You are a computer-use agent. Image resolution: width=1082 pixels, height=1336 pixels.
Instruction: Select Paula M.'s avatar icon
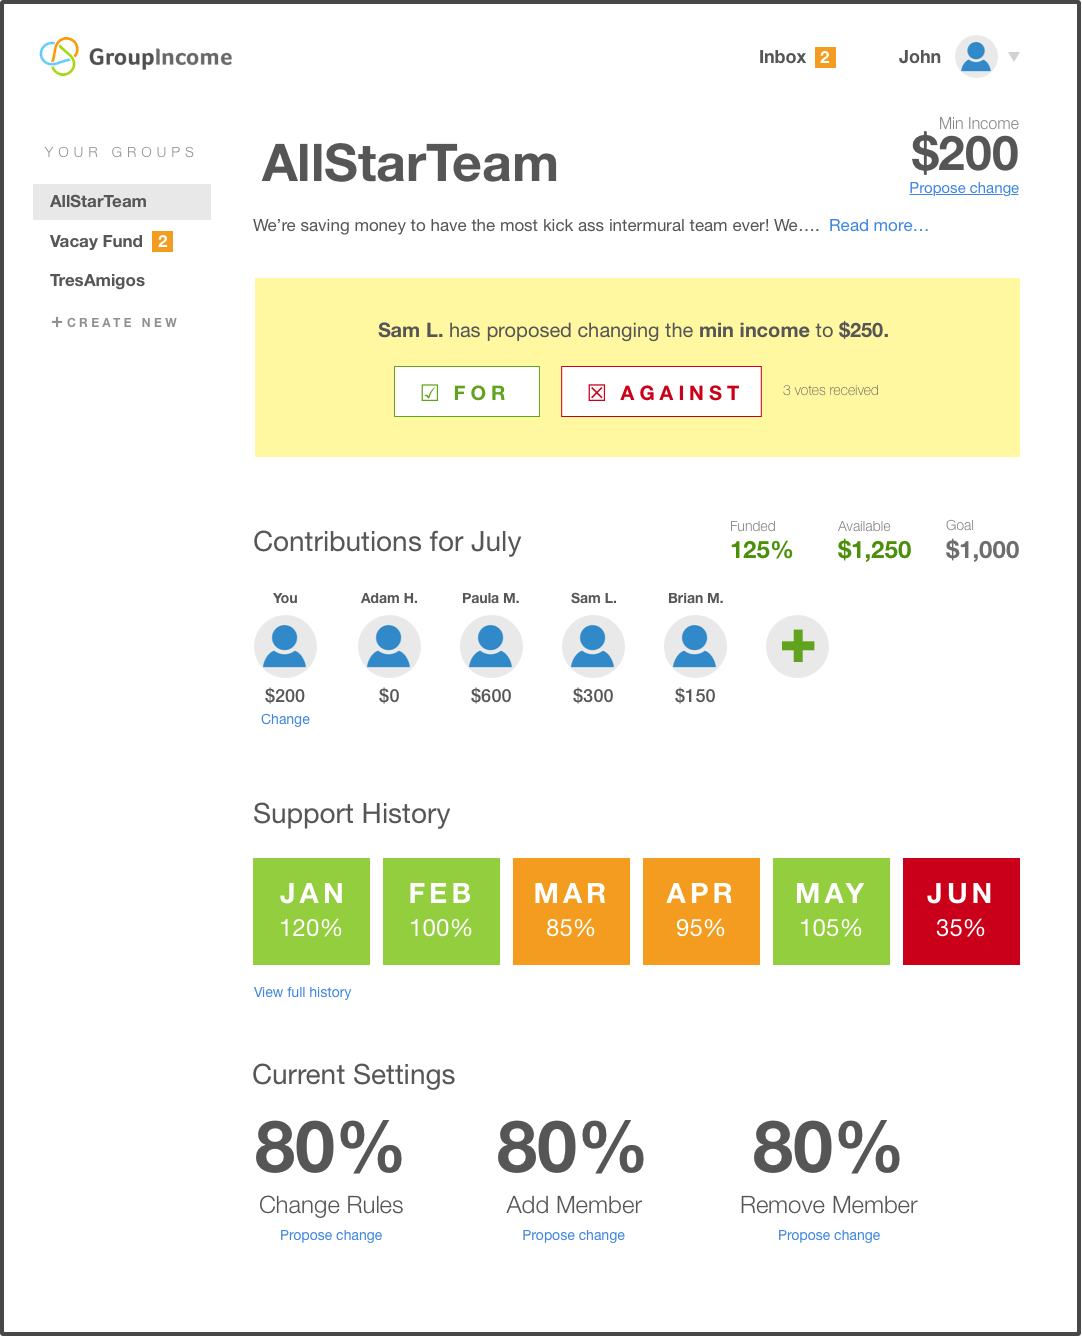coord(491,646)
